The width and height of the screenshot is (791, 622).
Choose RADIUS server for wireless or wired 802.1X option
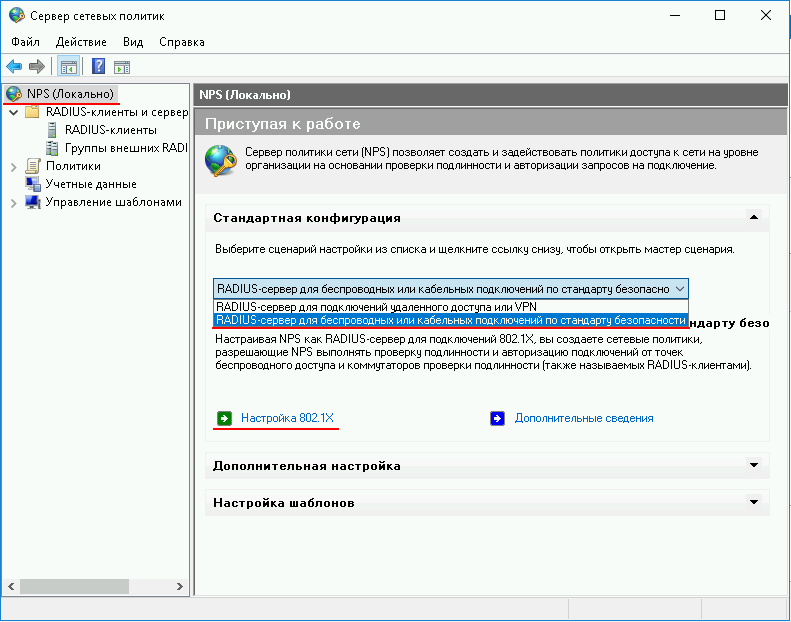(451, 320)
